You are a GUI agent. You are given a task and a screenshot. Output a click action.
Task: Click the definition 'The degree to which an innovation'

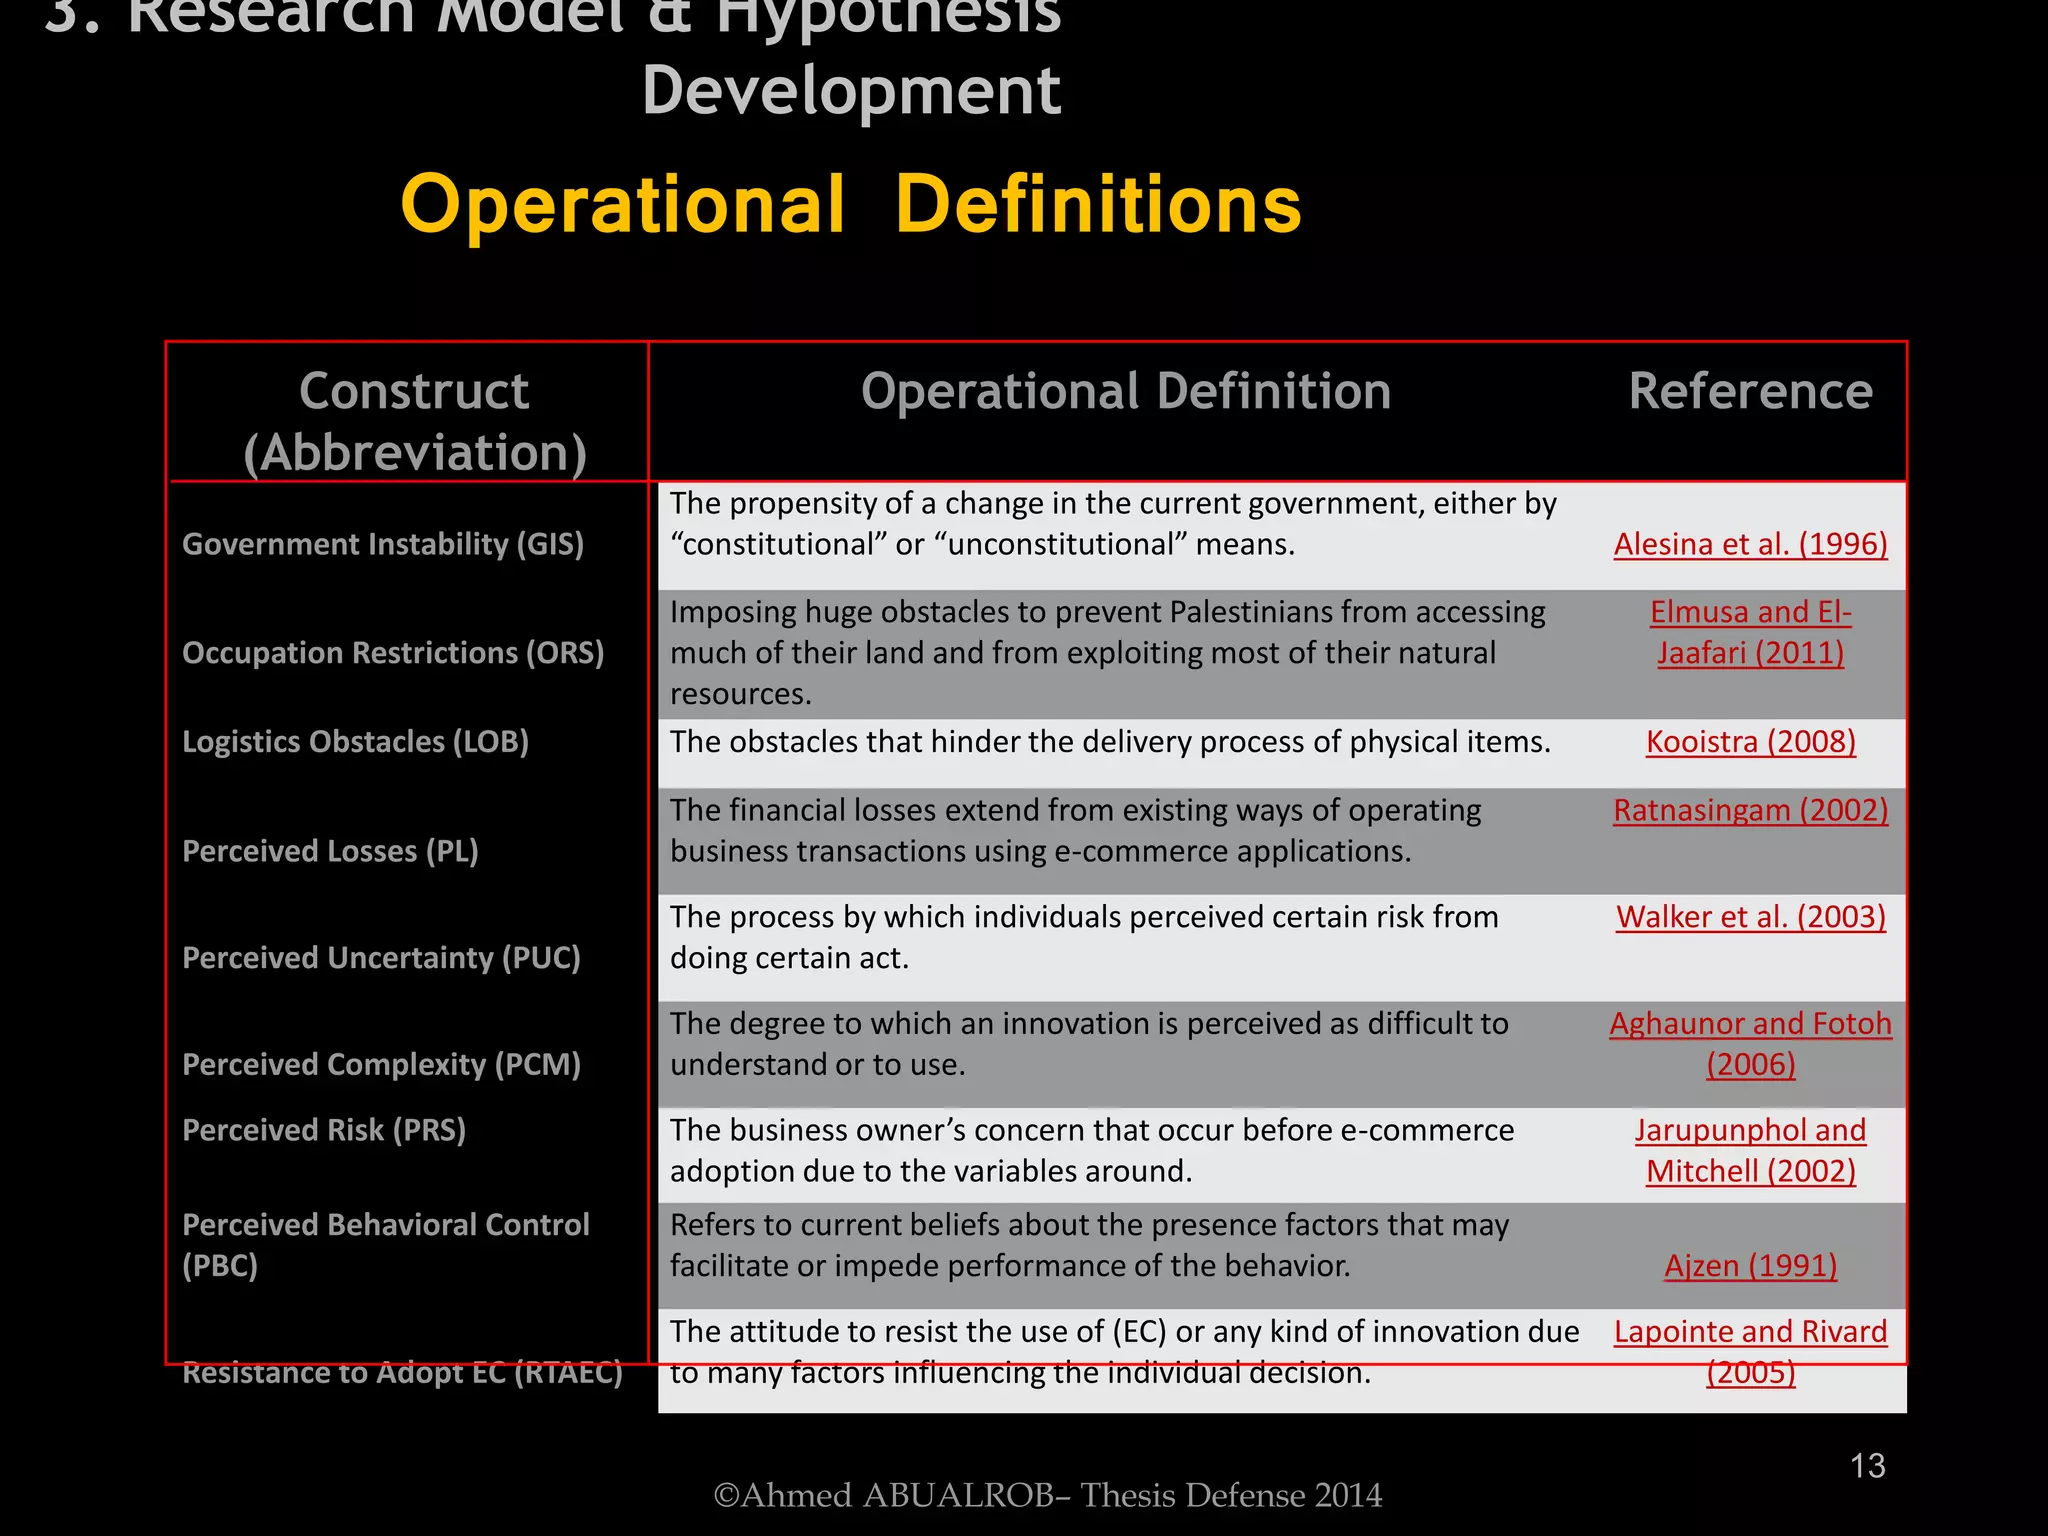point(1089,1044)
